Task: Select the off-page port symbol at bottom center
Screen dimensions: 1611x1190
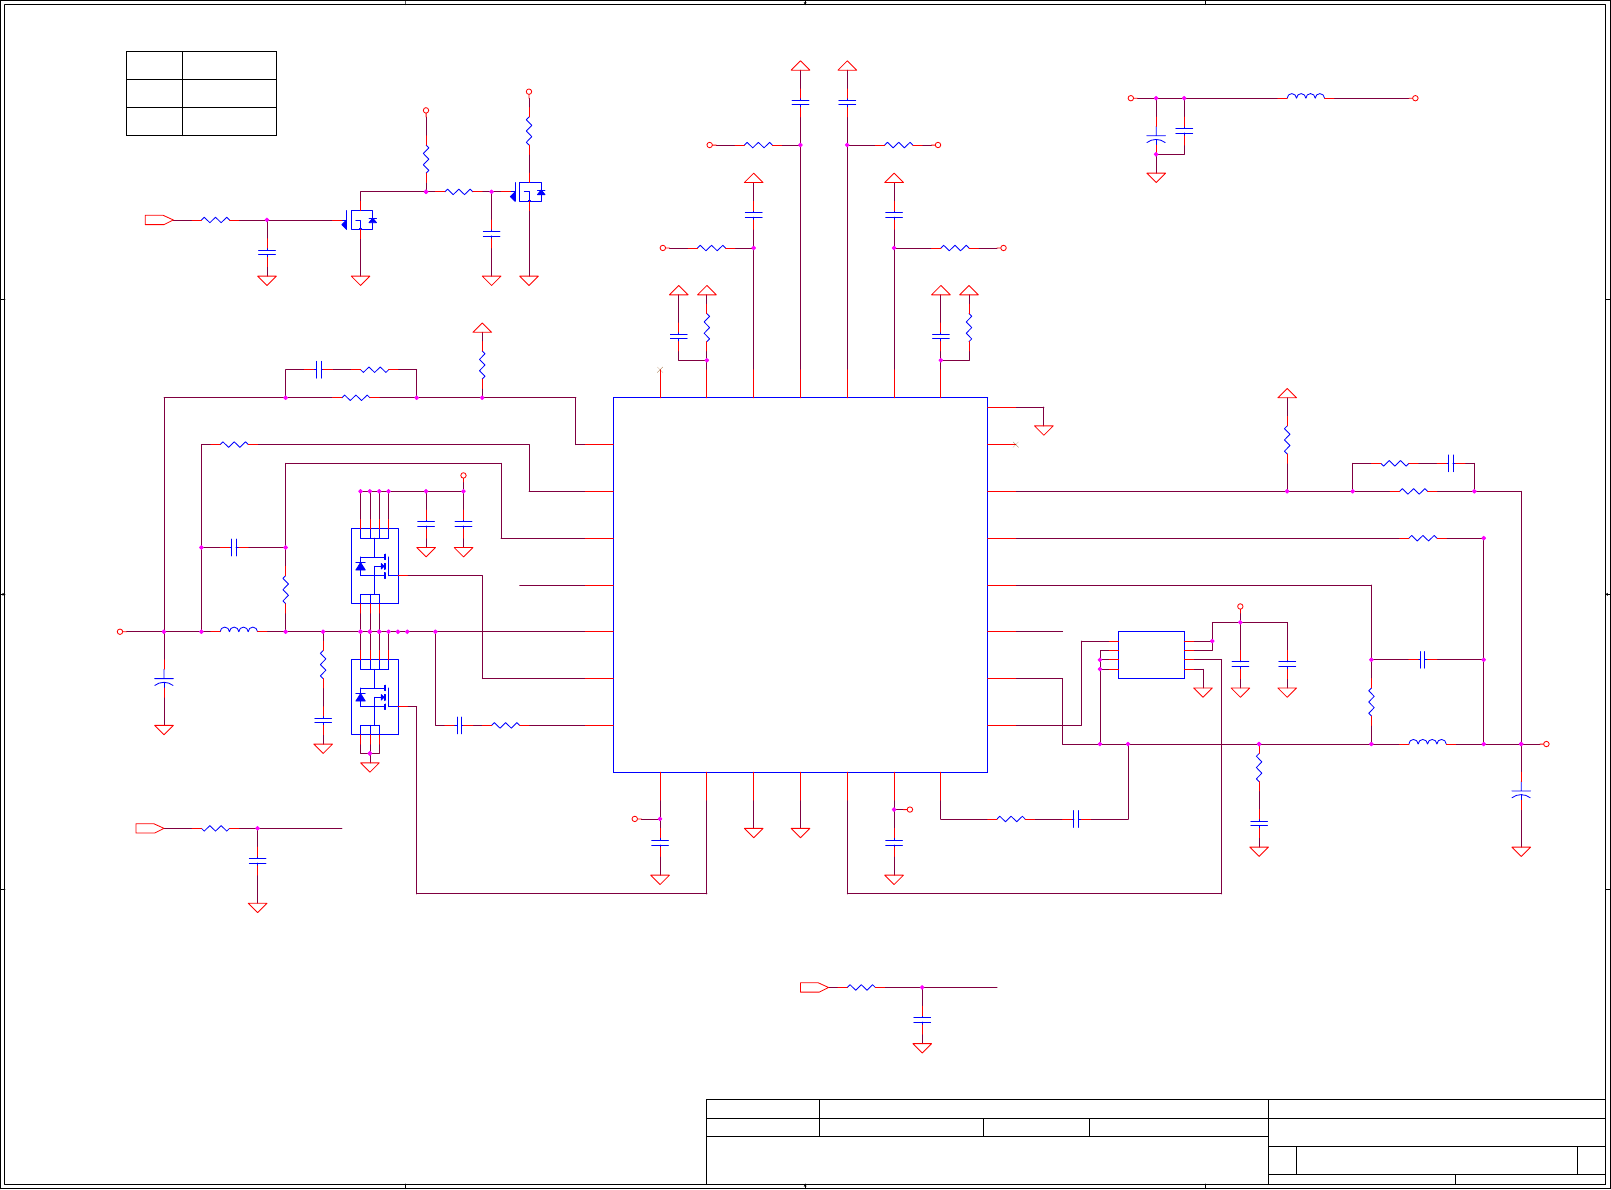Action: 814,988
